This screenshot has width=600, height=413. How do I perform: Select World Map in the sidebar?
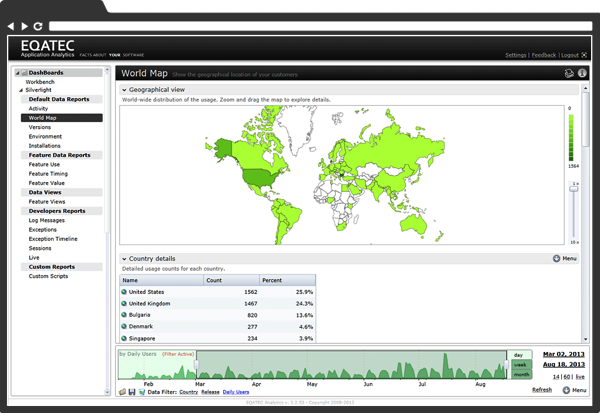click(x=62, y=118)
